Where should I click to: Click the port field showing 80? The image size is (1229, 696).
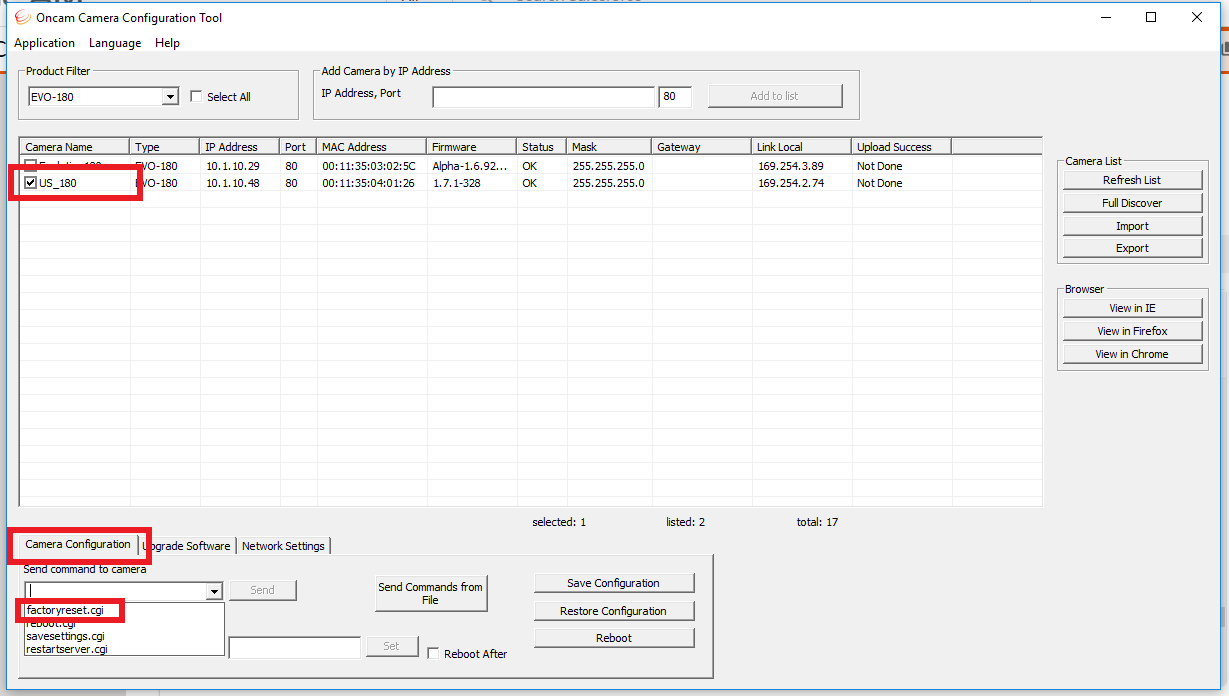pyautogui.click(x=675, y=97)
